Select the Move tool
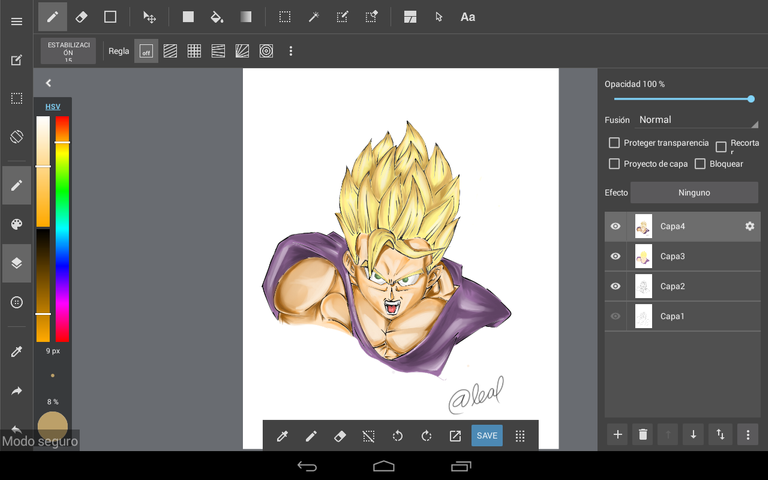Viewport: 768px width, 480px height. (x=149, y=17)
